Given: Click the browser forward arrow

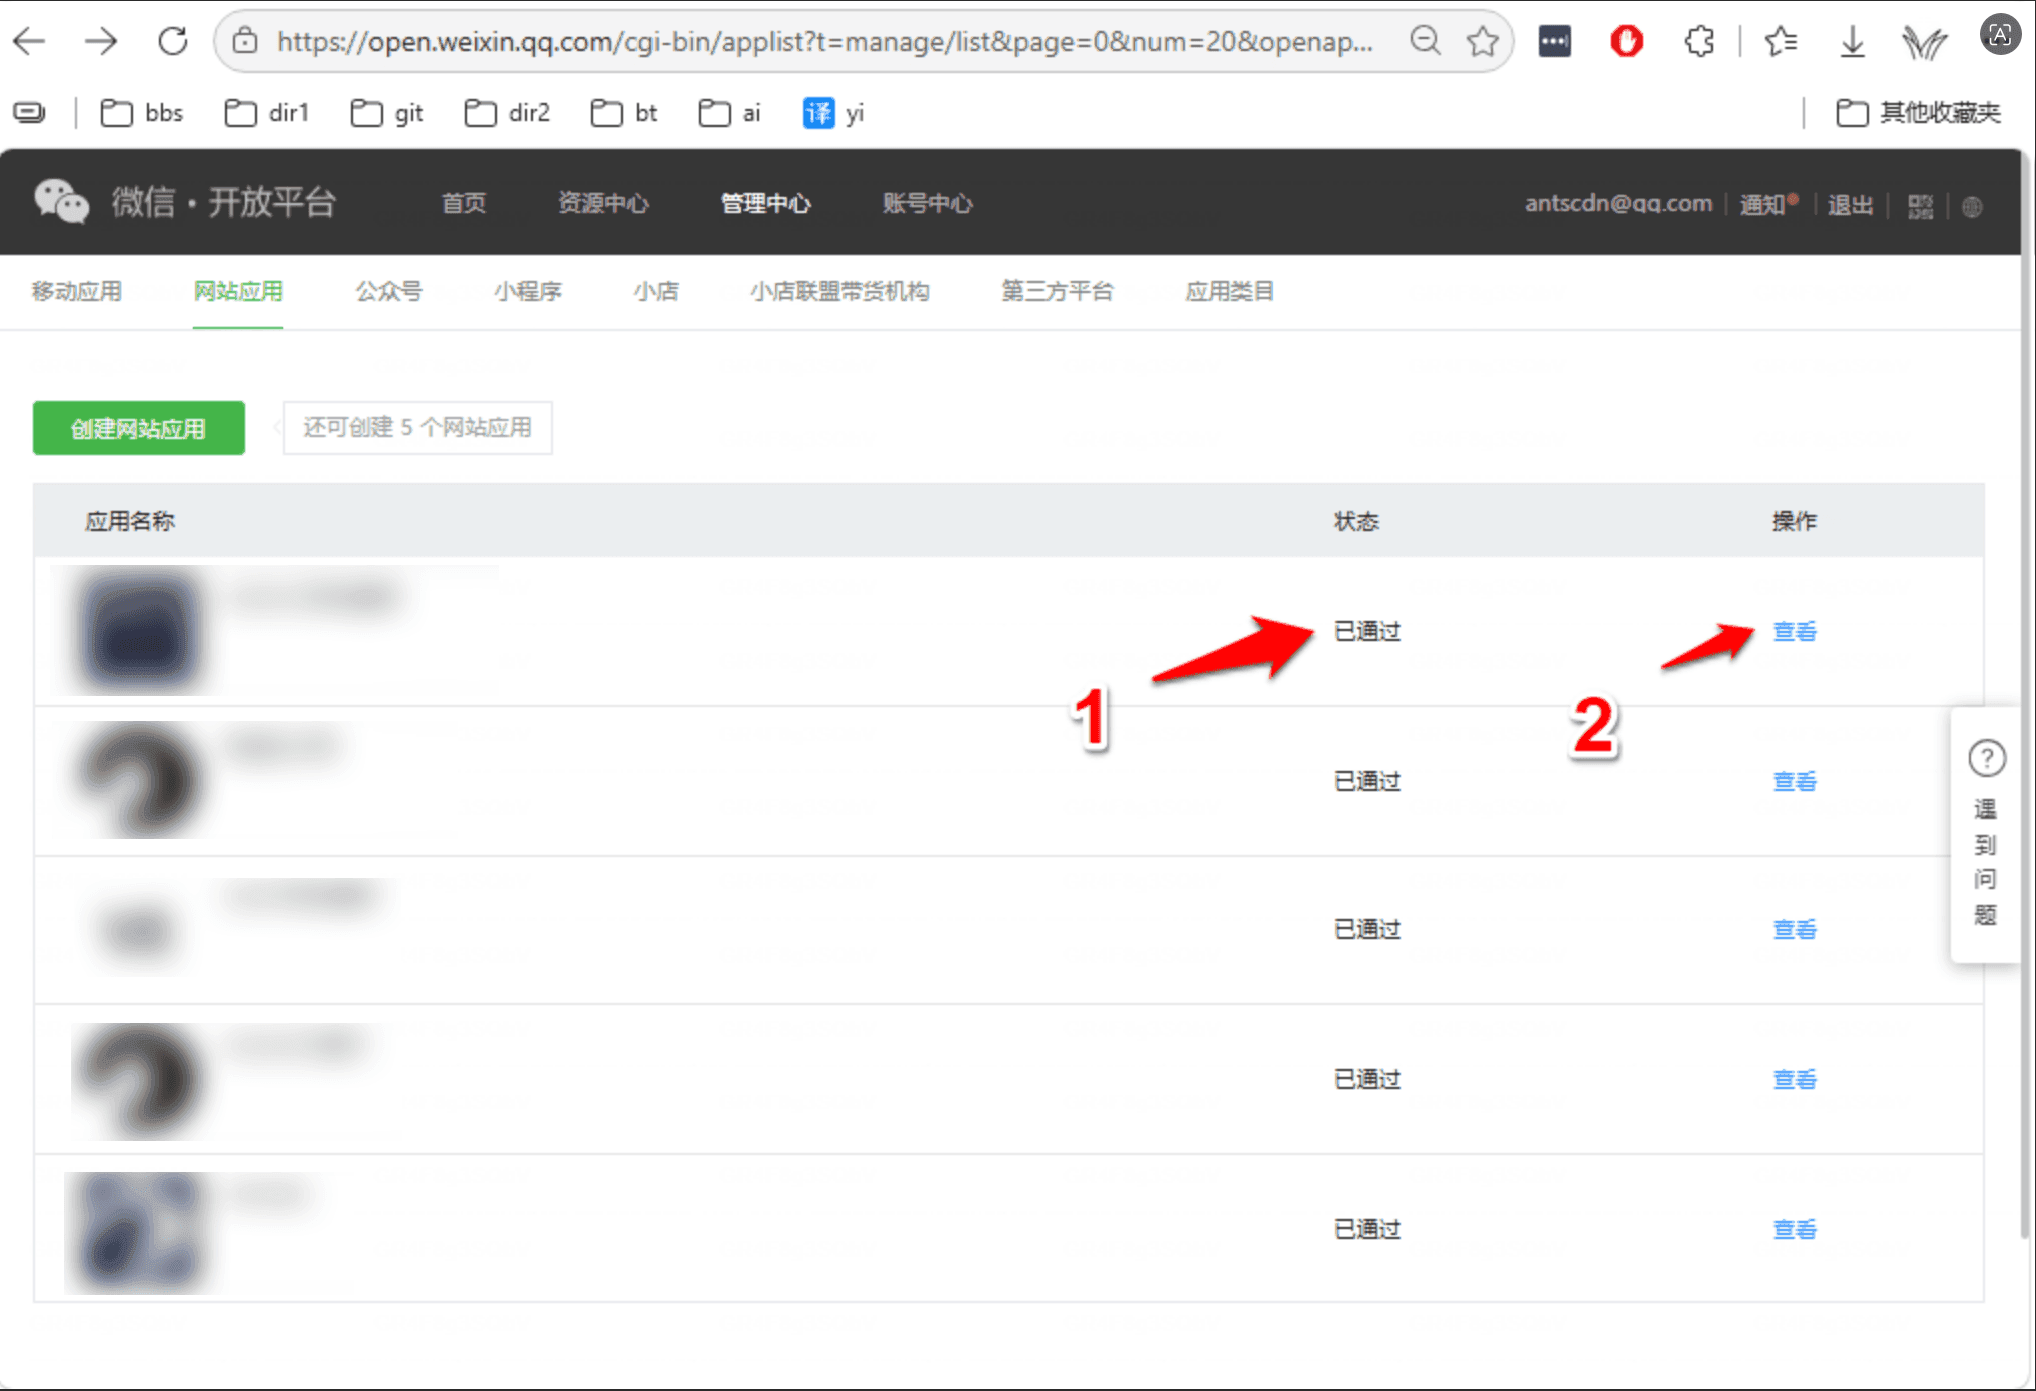Looking at the screenshot, I should click(100, 41).
